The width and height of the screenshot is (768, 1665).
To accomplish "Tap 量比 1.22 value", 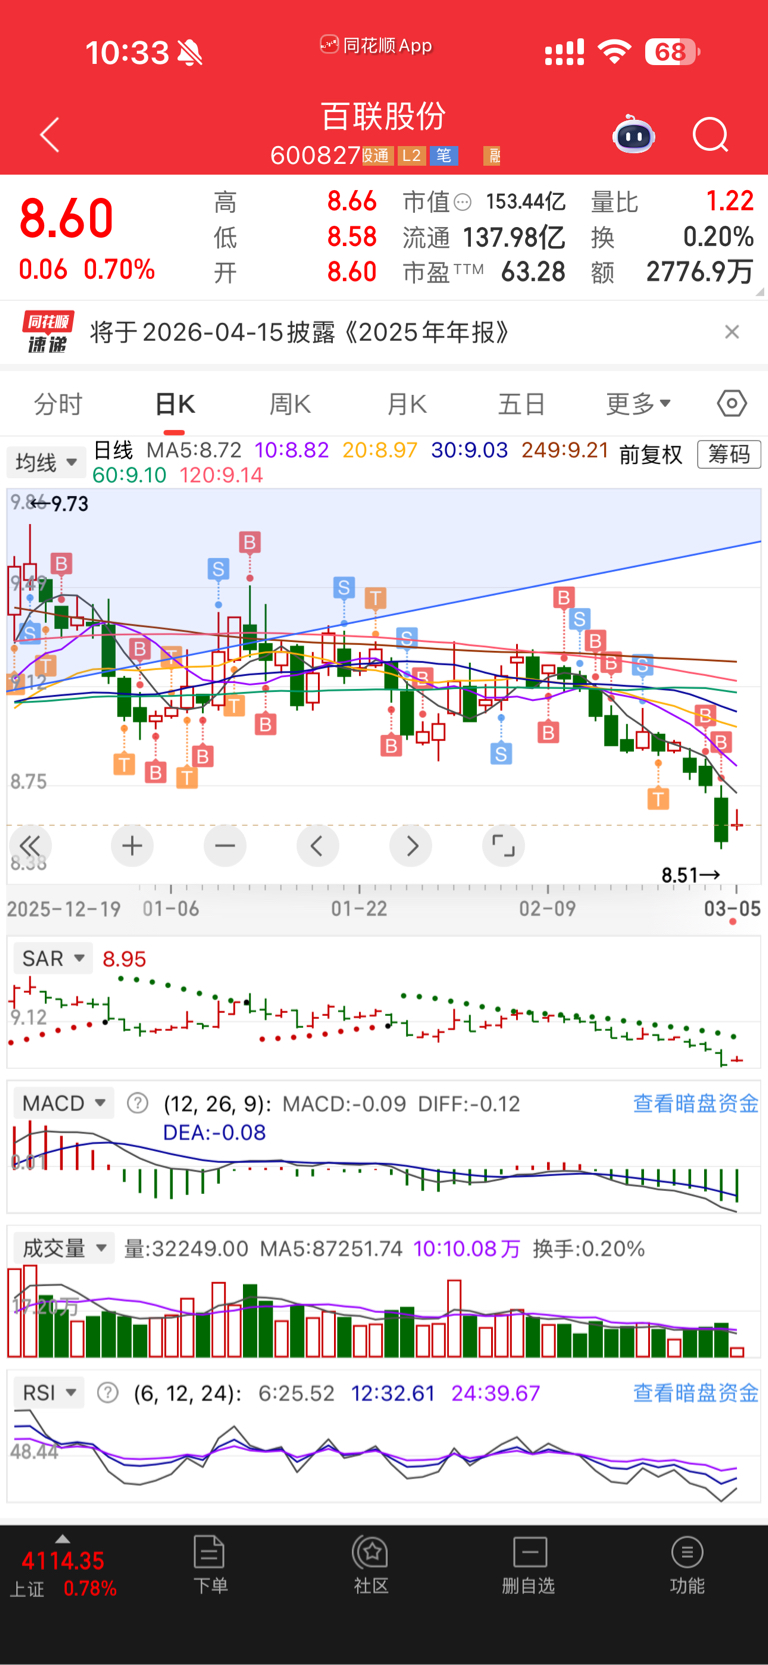I will click(x=729, y=201).
